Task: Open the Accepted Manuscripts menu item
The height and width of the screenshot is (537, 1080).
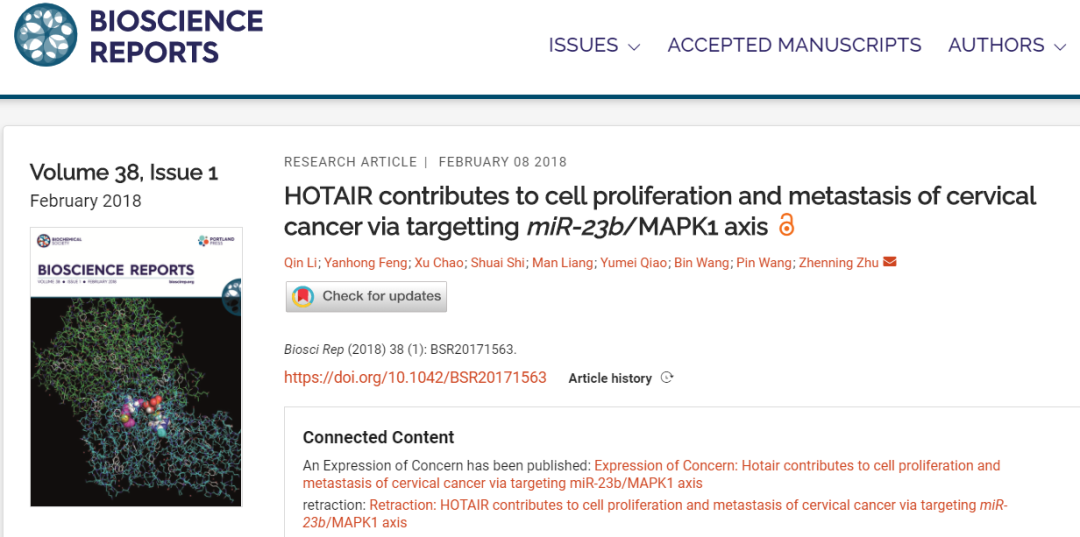Action: [794, 45]
